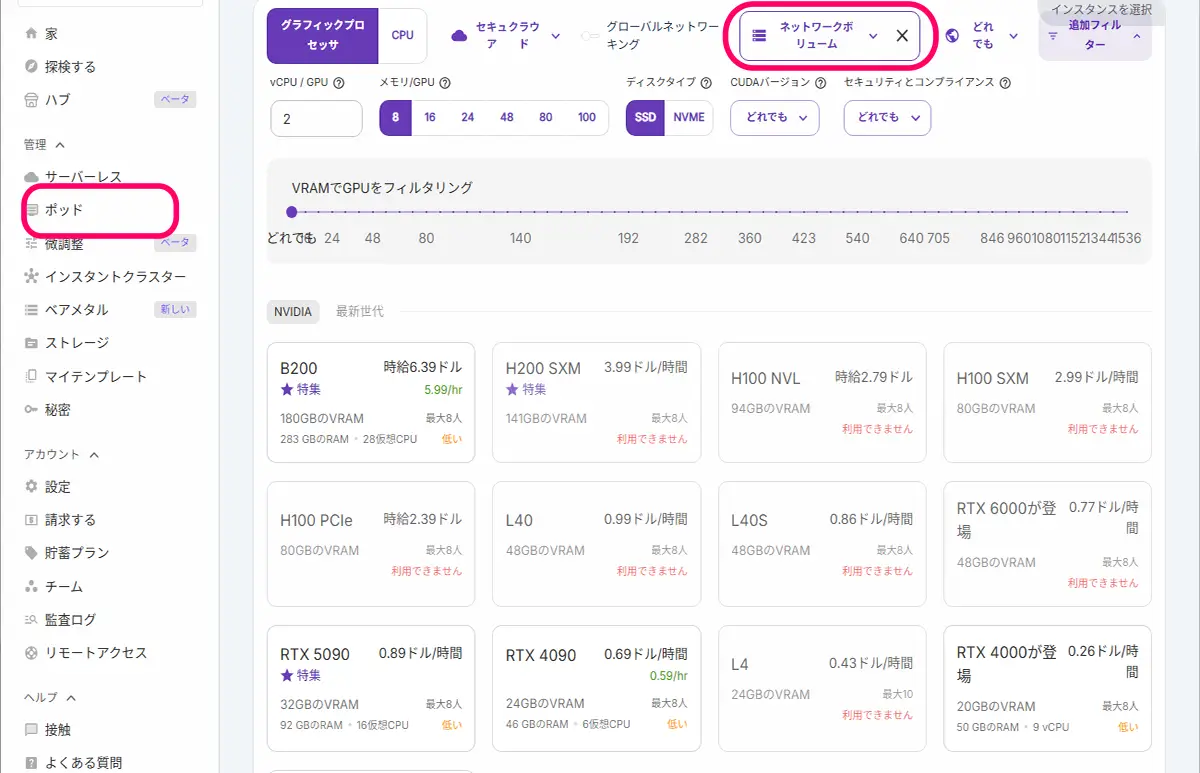The width and height of the screenshot is (1200, 773).
Task: Switch to the 最新世代 tab
Action: click(x=360, y=312)
